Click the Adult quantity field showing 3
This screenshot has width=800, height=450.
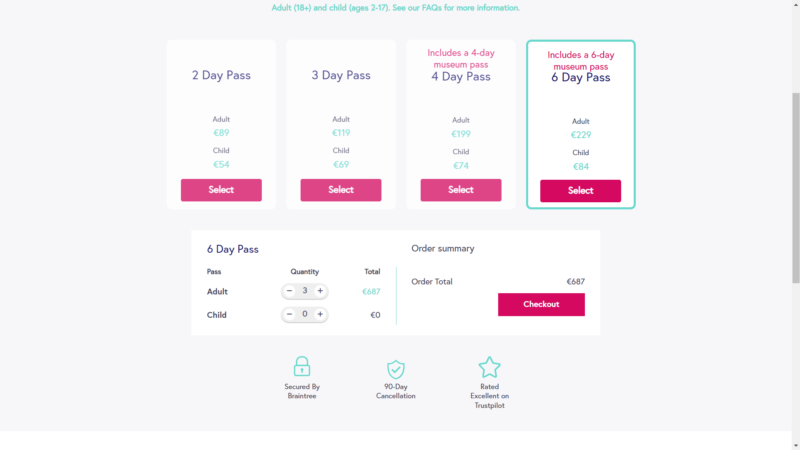pyautogui.click(x=305, y=291)
